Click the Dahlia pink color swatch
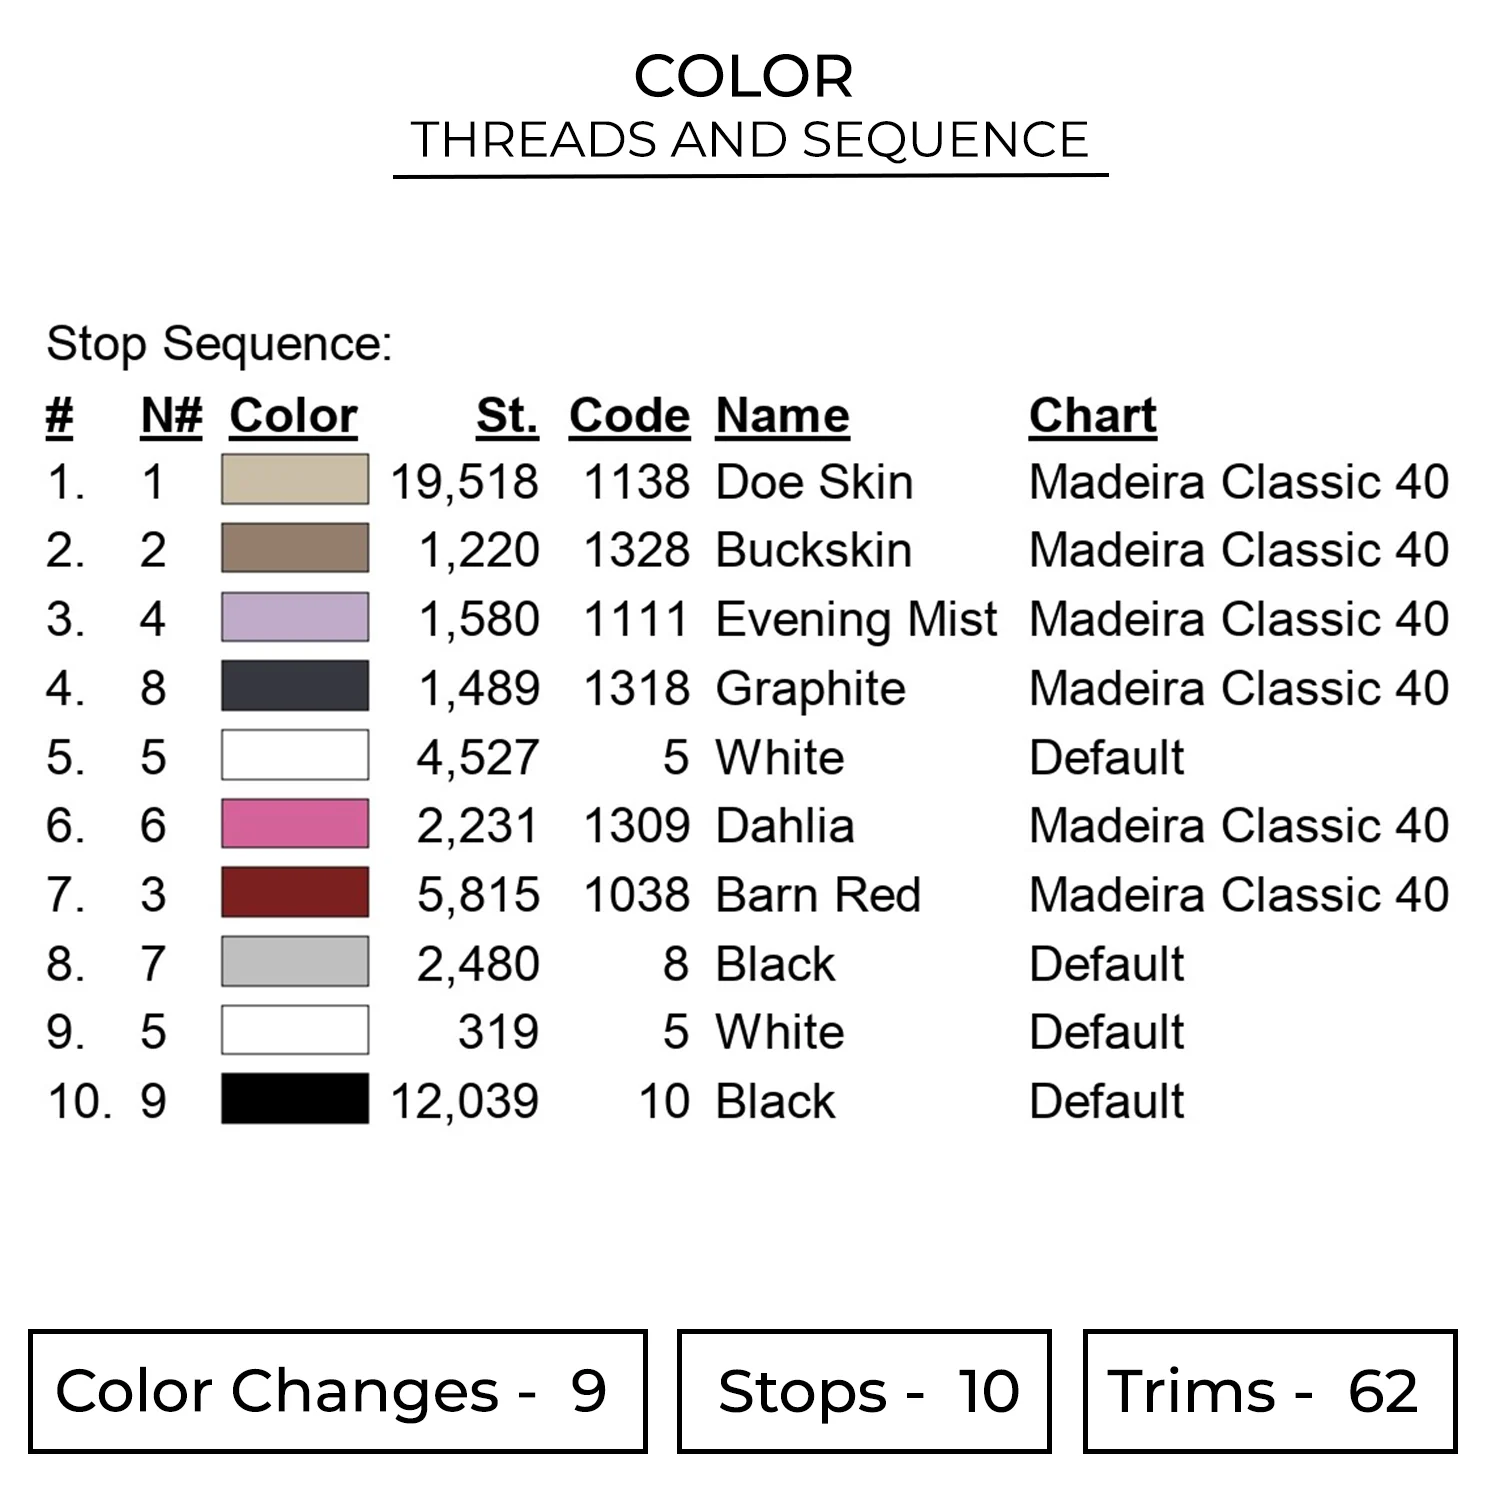This screenshot has width=1500, height=1500. click(294, 825)
